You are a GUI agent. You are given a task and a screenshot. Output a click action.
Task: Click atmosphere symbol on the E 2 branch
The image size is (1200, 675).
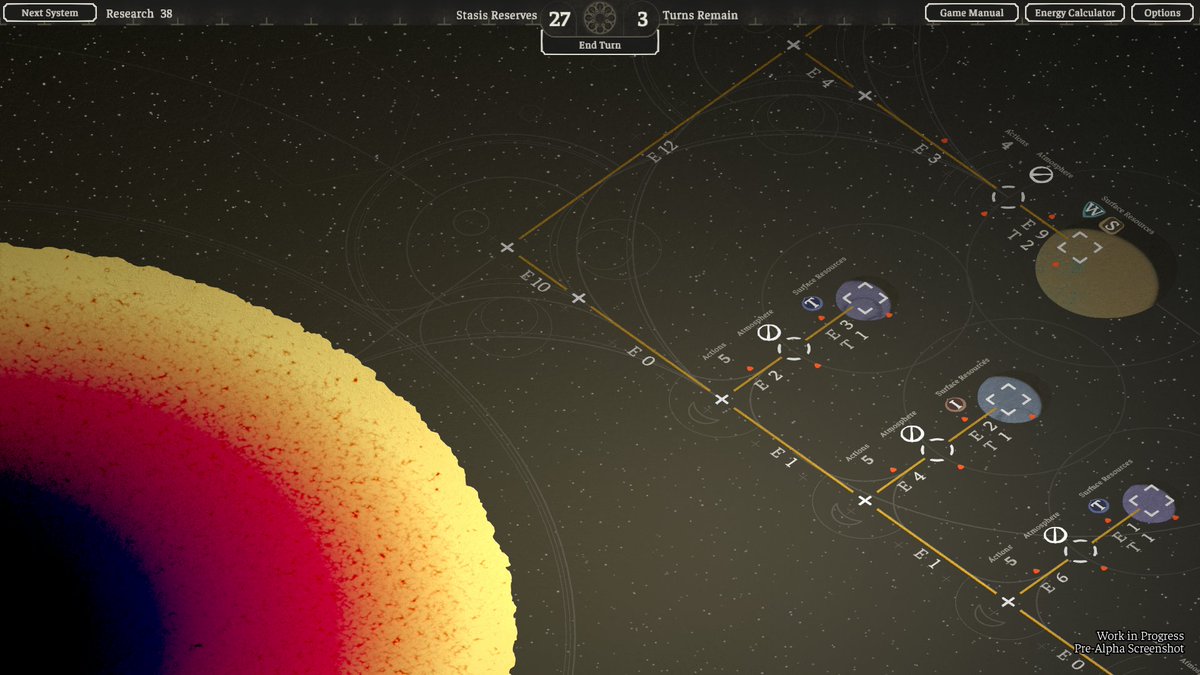768,332
